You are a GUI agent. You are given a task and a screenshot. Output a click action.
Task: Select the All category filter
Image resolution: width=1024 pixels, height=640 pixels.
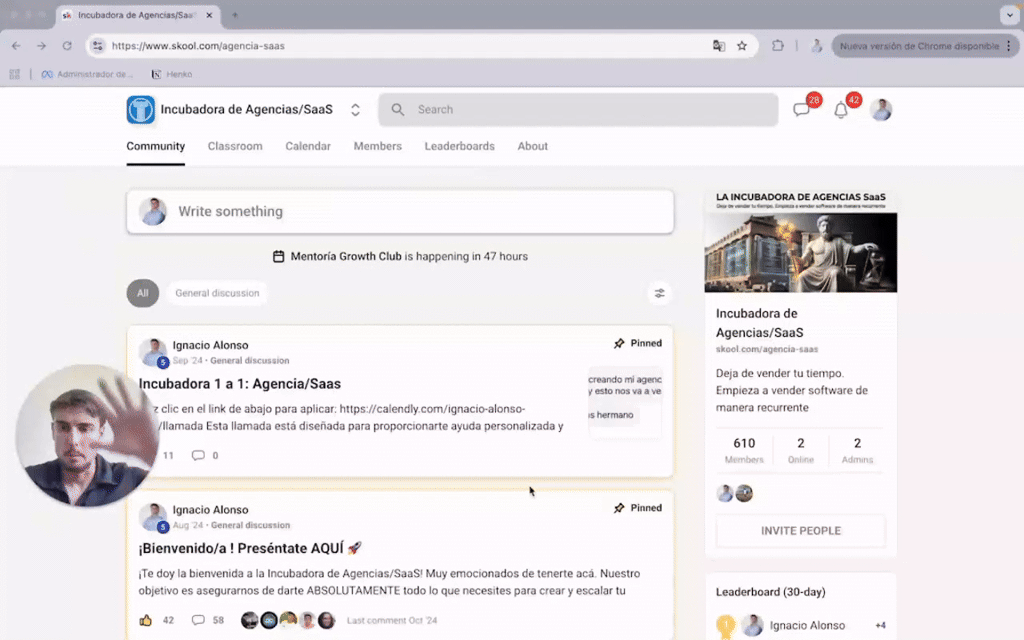tap(142, 293)
